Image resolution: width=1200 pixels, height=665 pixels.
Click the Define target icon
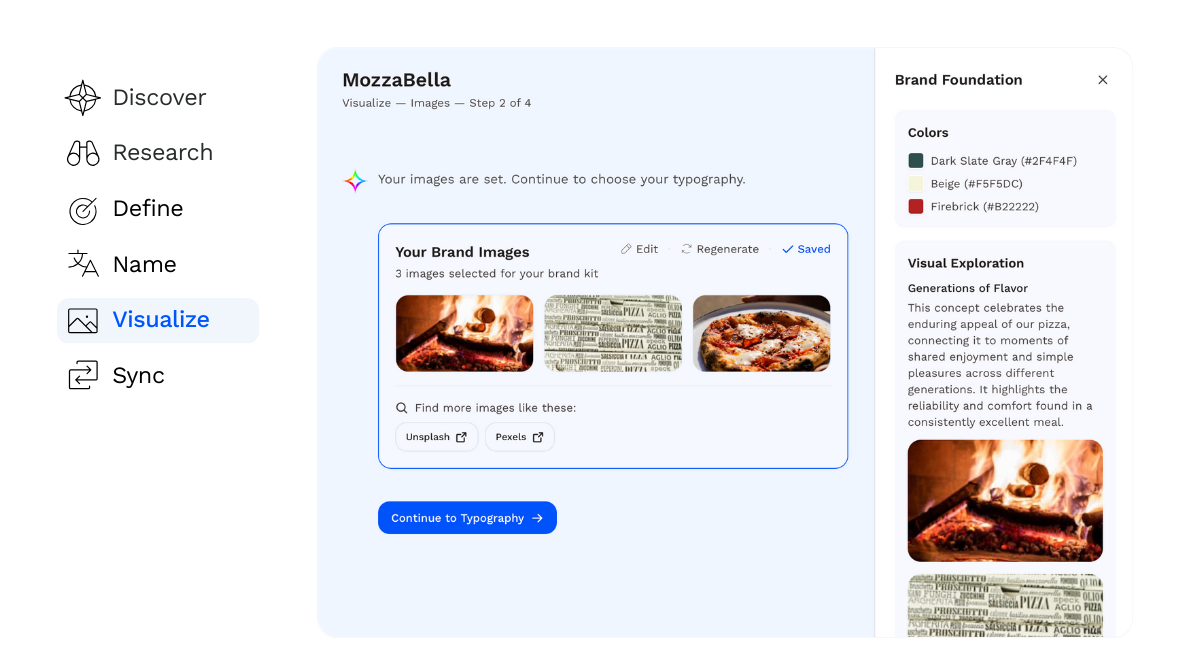tap(83, 210)
